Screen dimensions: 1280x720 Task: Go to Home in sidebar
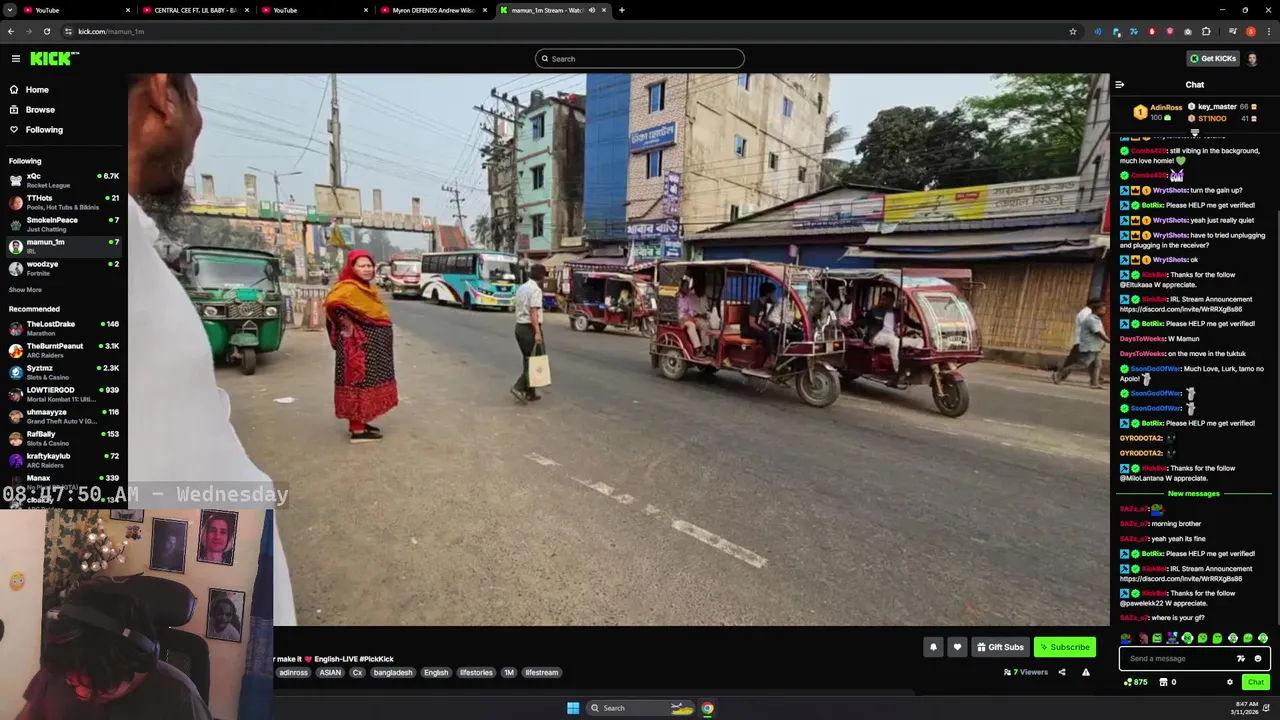coord(37,90)
